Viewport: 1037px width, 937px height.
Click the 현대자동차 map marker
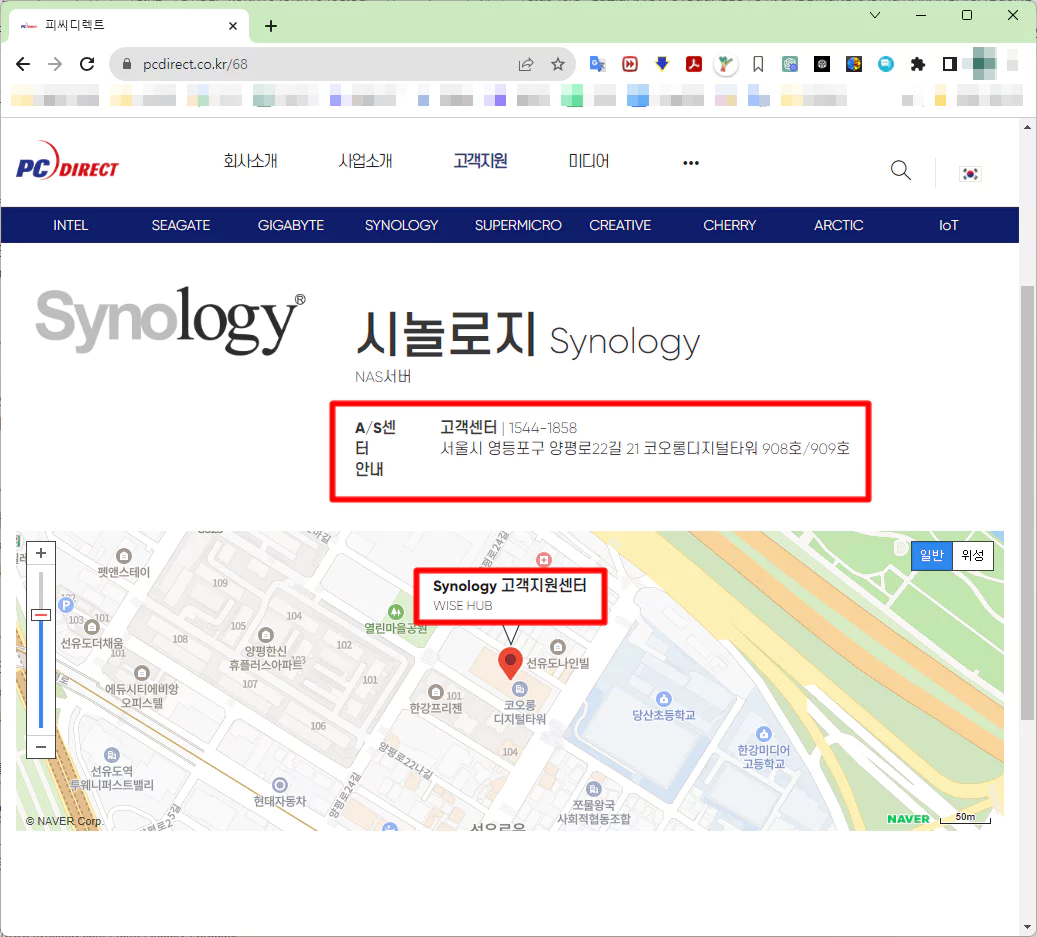[280, 785]
